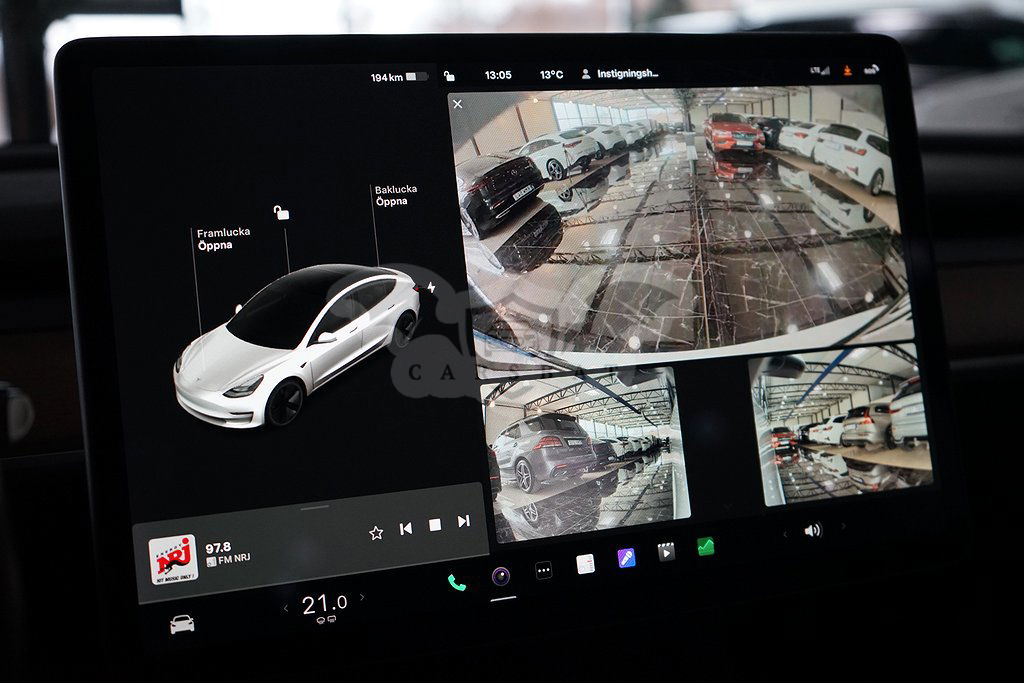
Task: Expand the media player drag handle
Action: pyautogui.click(x=315, y=507)
